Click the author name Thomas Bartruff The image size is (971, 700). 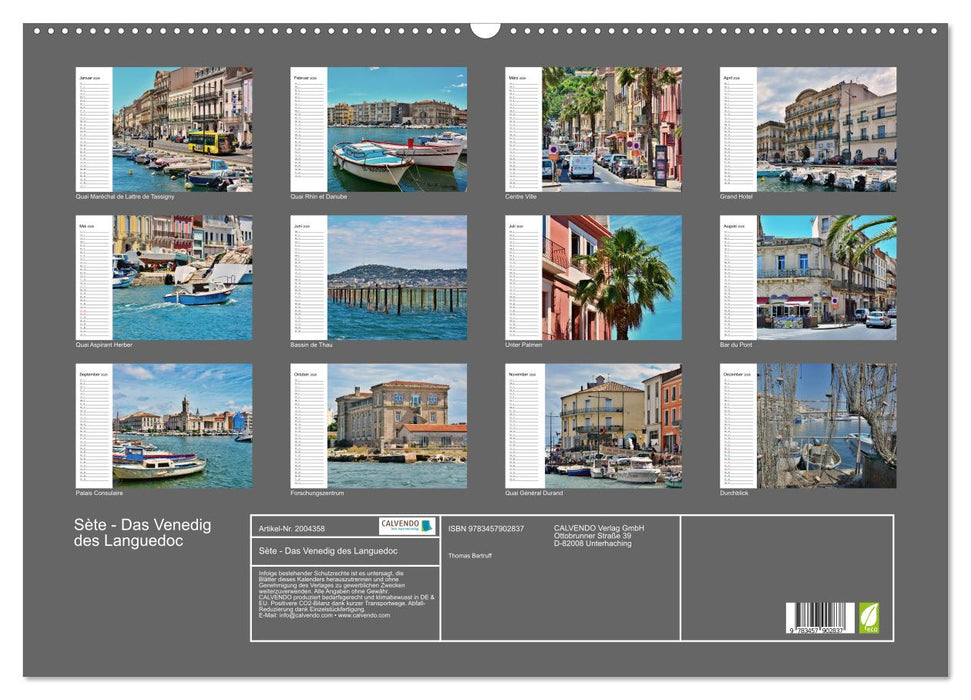(470, 555)
